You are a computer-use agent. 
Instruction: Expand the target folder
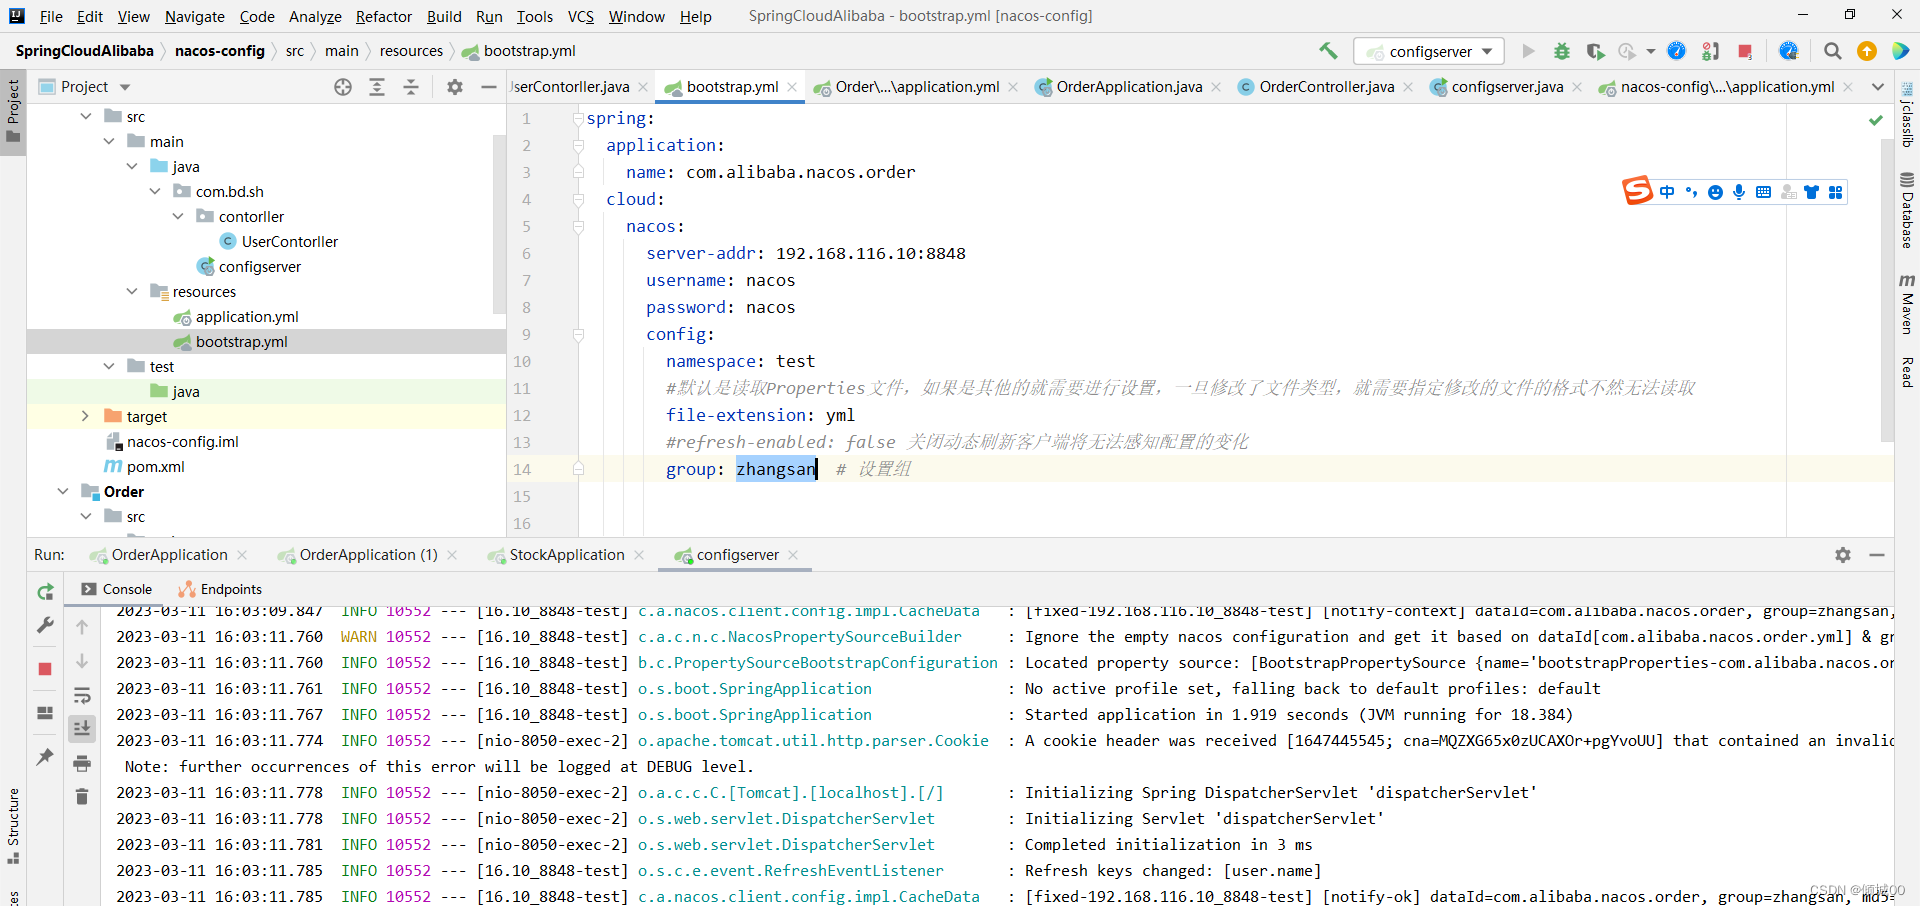coord(86,416)
